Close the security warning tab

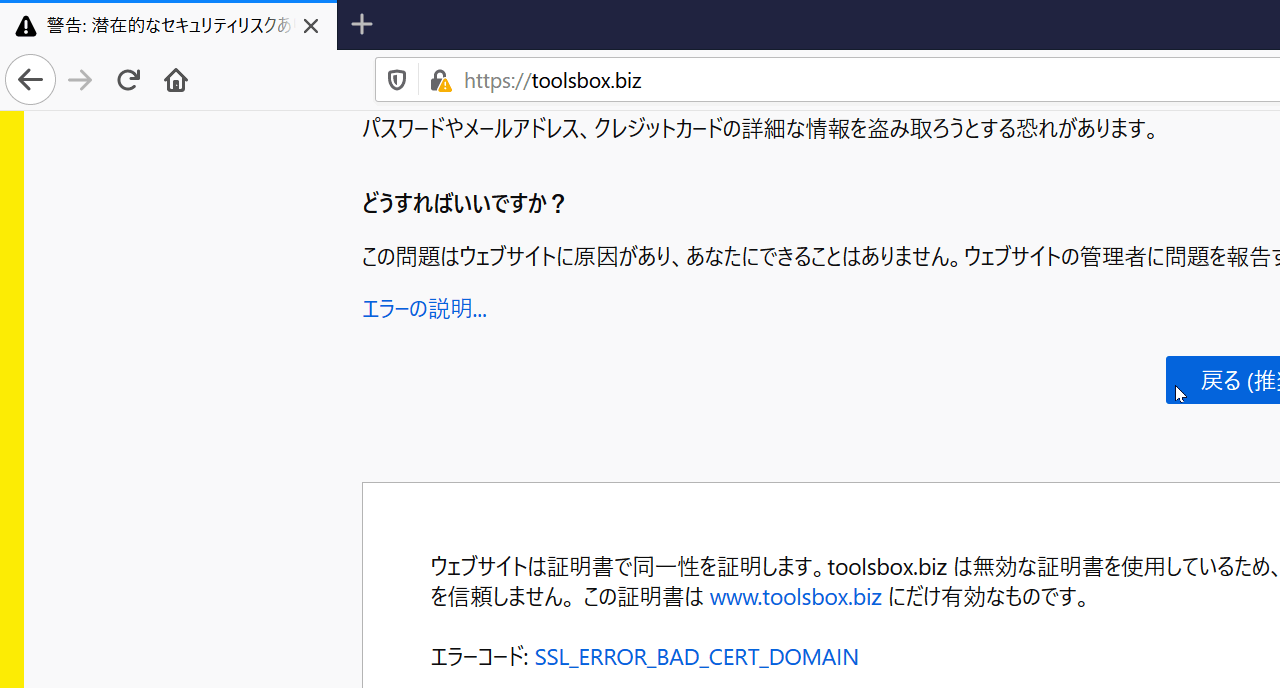(x=311, y=26)
